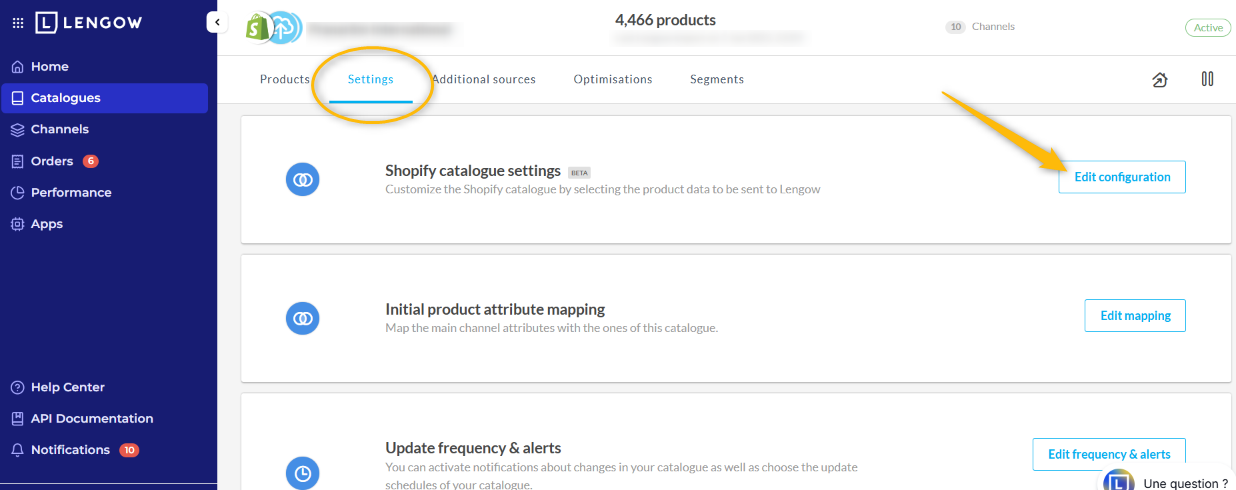Image resolution: width=1236 pixels, height=490 pixels.
Task: Switch to the Optimisations tab
Action: point(612,79)
